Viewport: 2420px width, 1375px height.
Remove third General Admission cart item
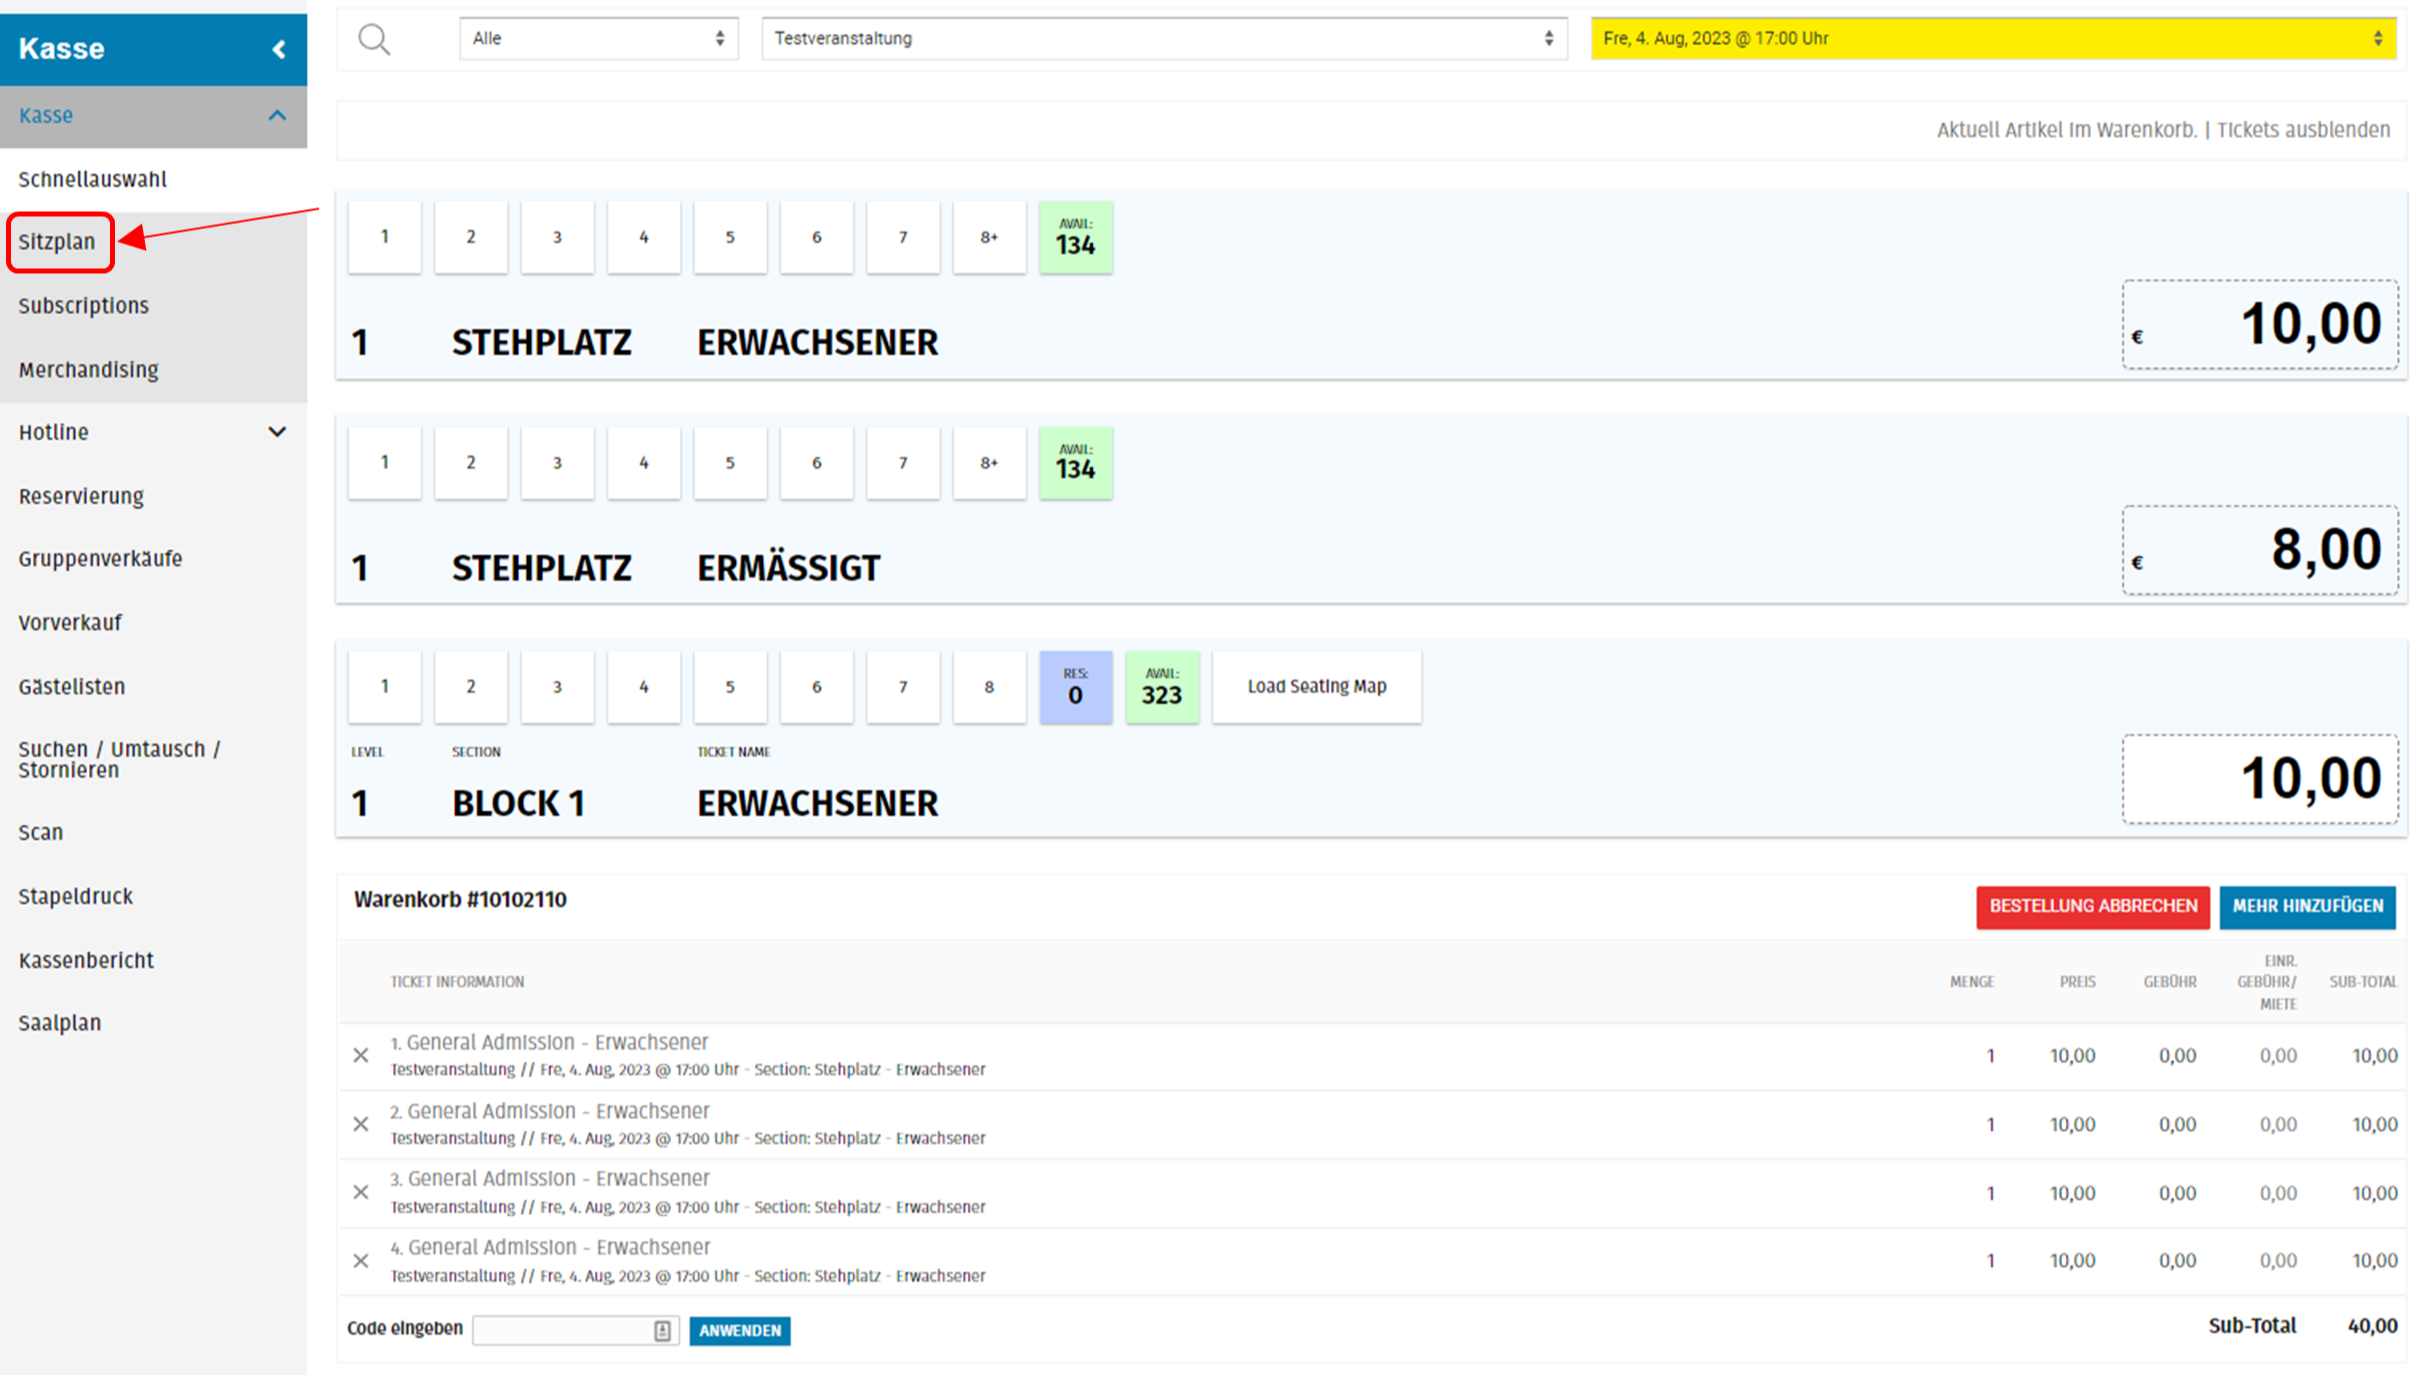pos(361,1192)
